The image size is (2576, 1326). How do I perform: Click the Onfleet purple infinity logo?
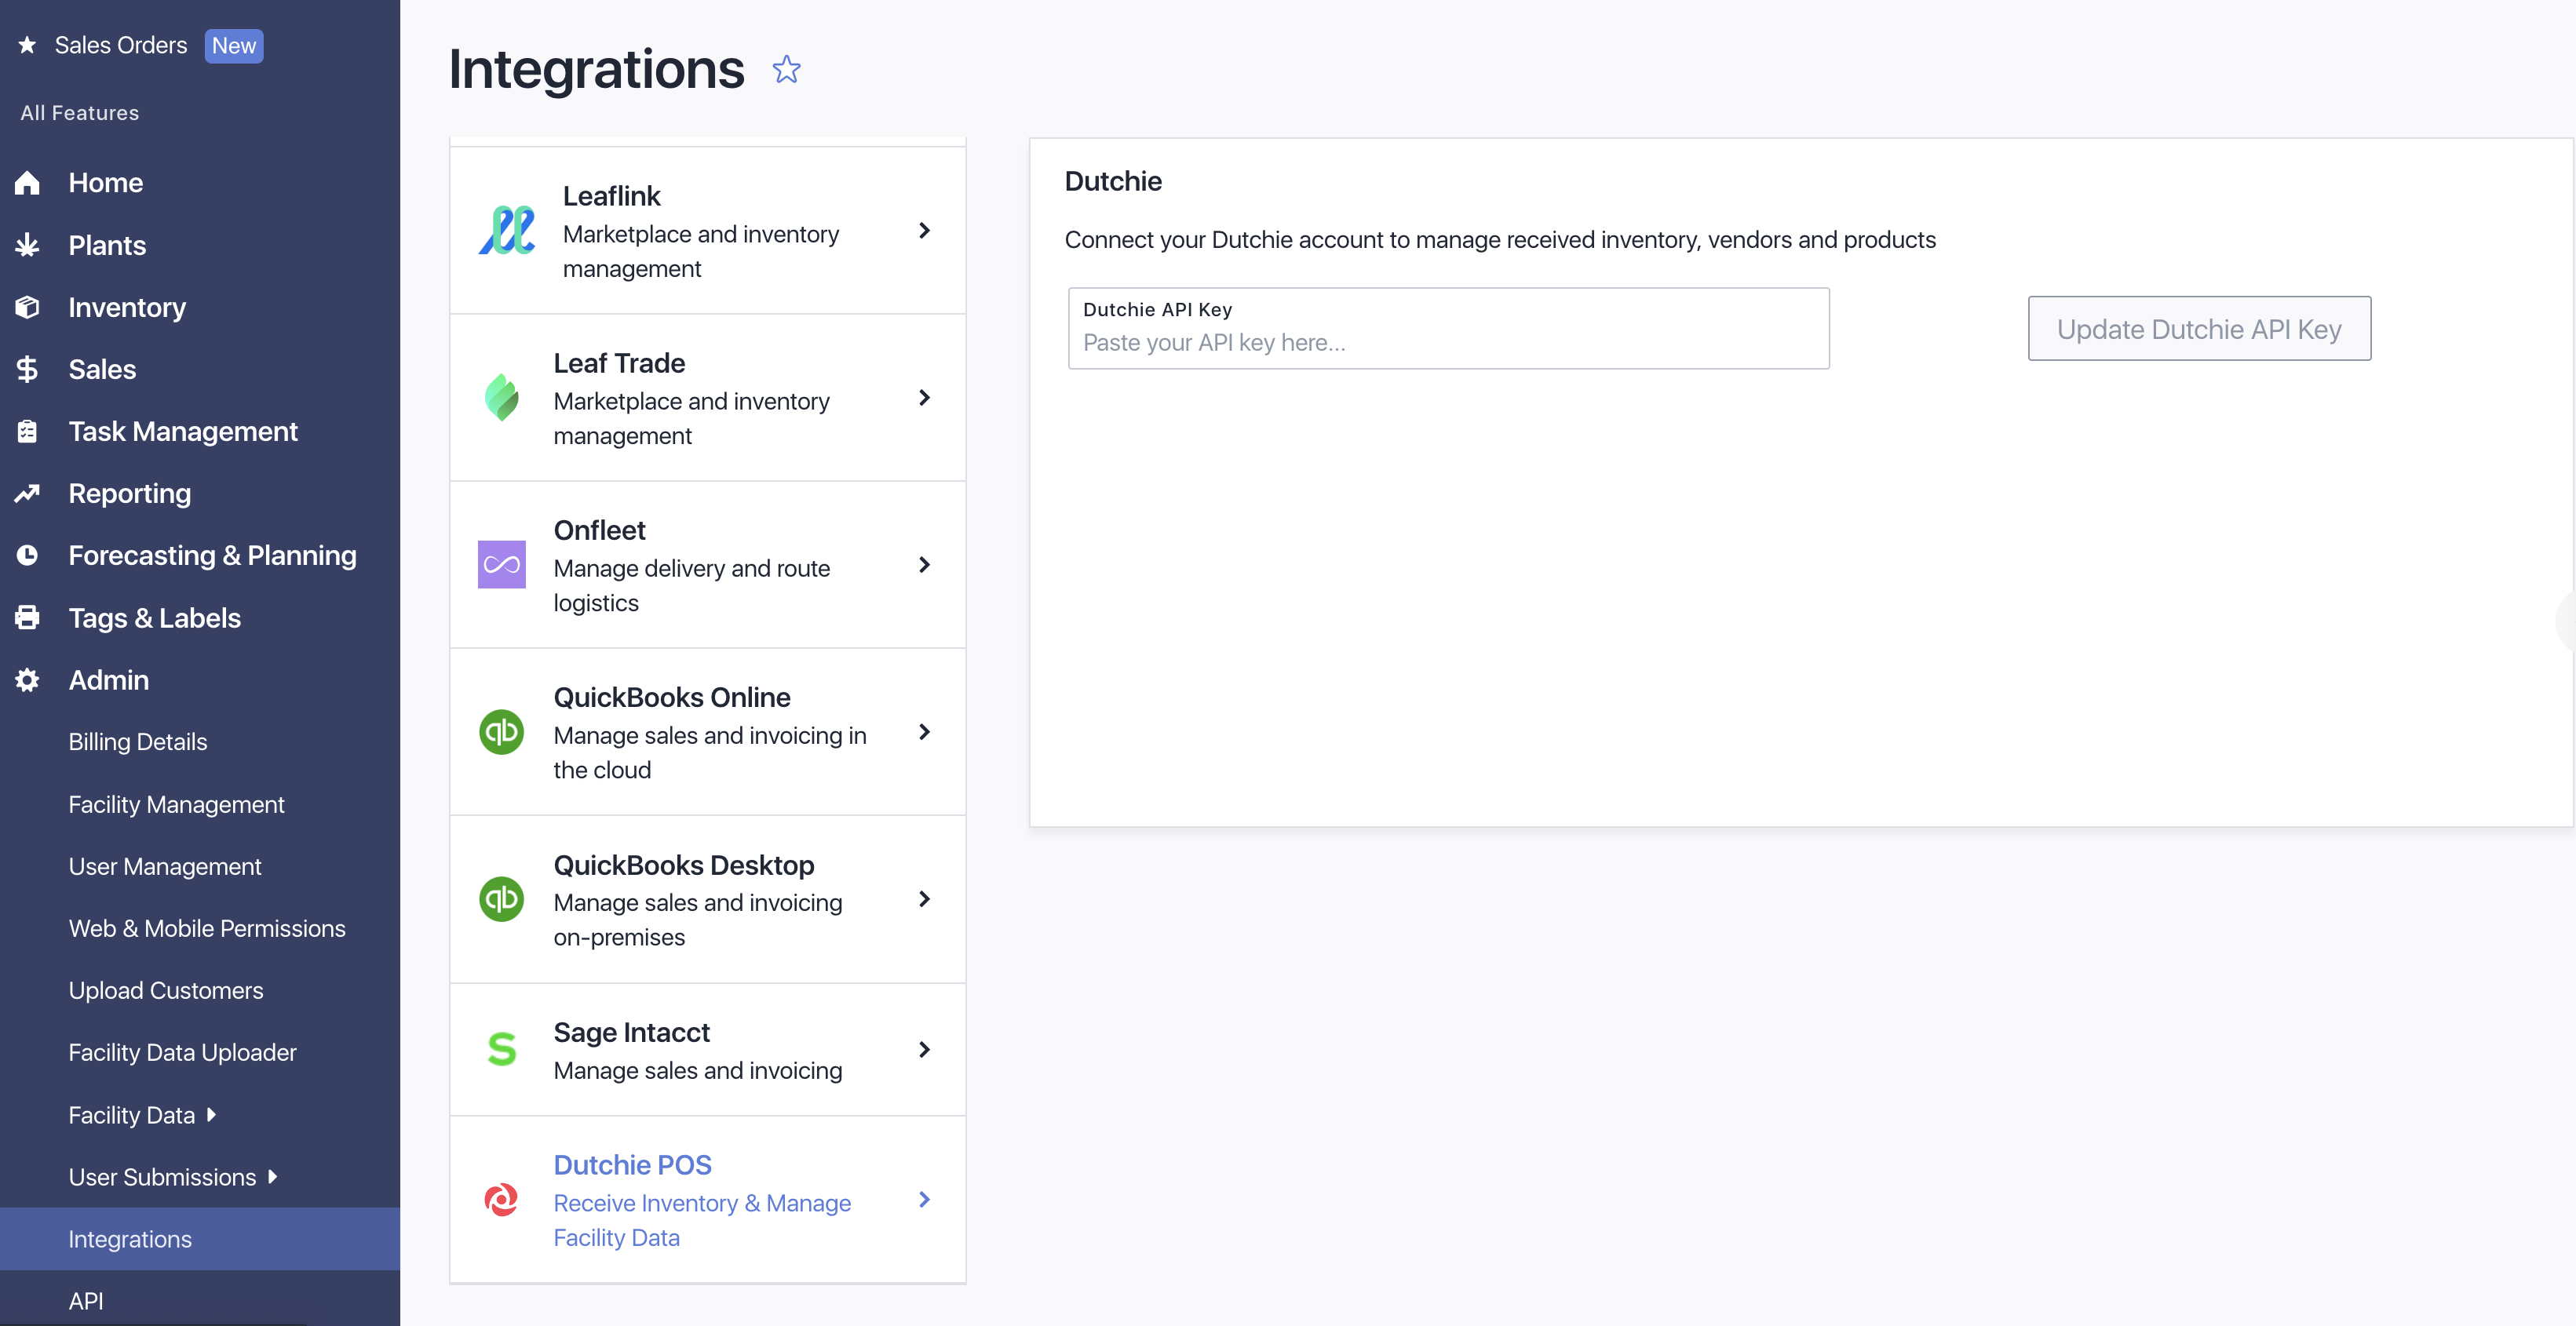click(502, 565)
